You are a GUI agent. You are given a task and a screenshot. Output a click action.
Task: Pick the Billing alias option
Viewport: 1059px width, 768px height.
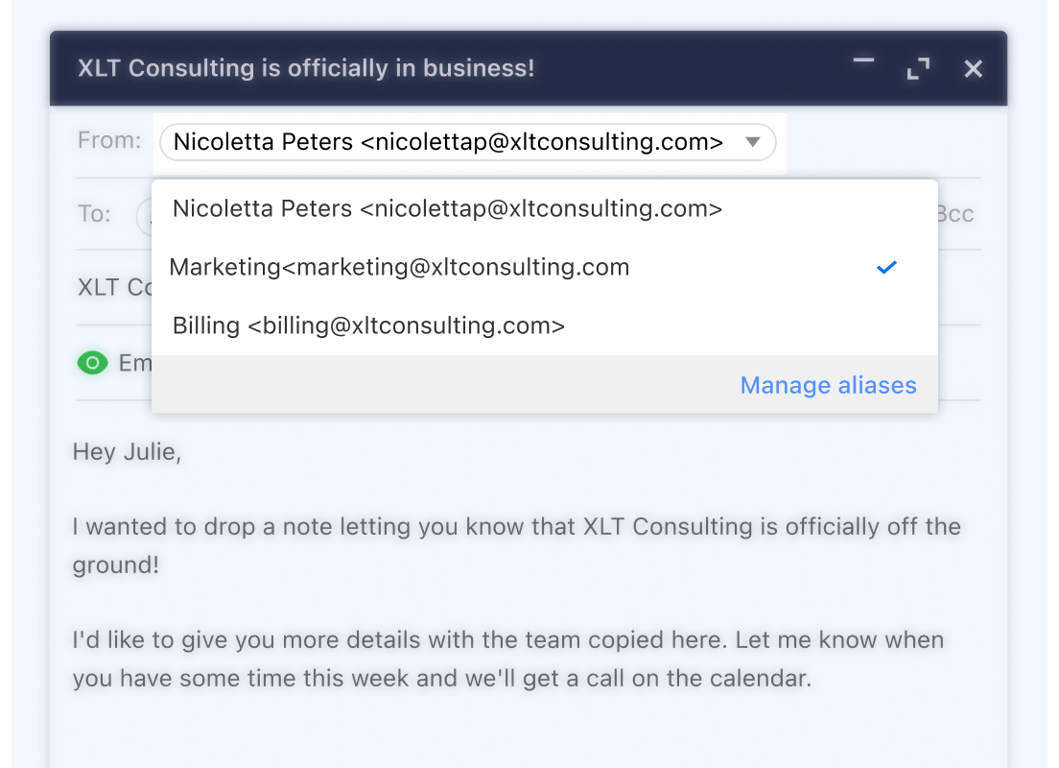(x=369, y=325)
